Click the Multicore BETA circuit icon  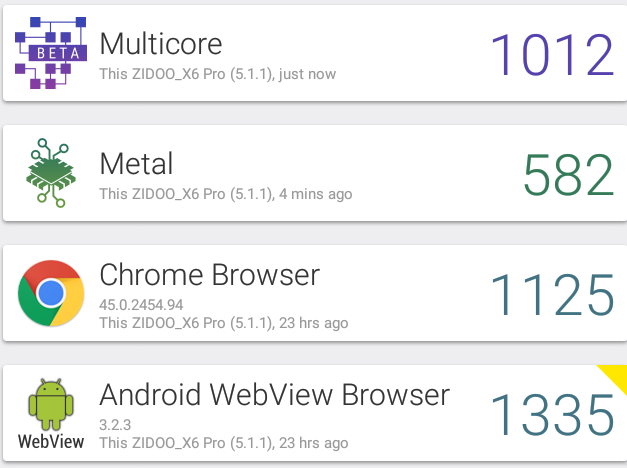pyautogui.click(x=51, y=53)
